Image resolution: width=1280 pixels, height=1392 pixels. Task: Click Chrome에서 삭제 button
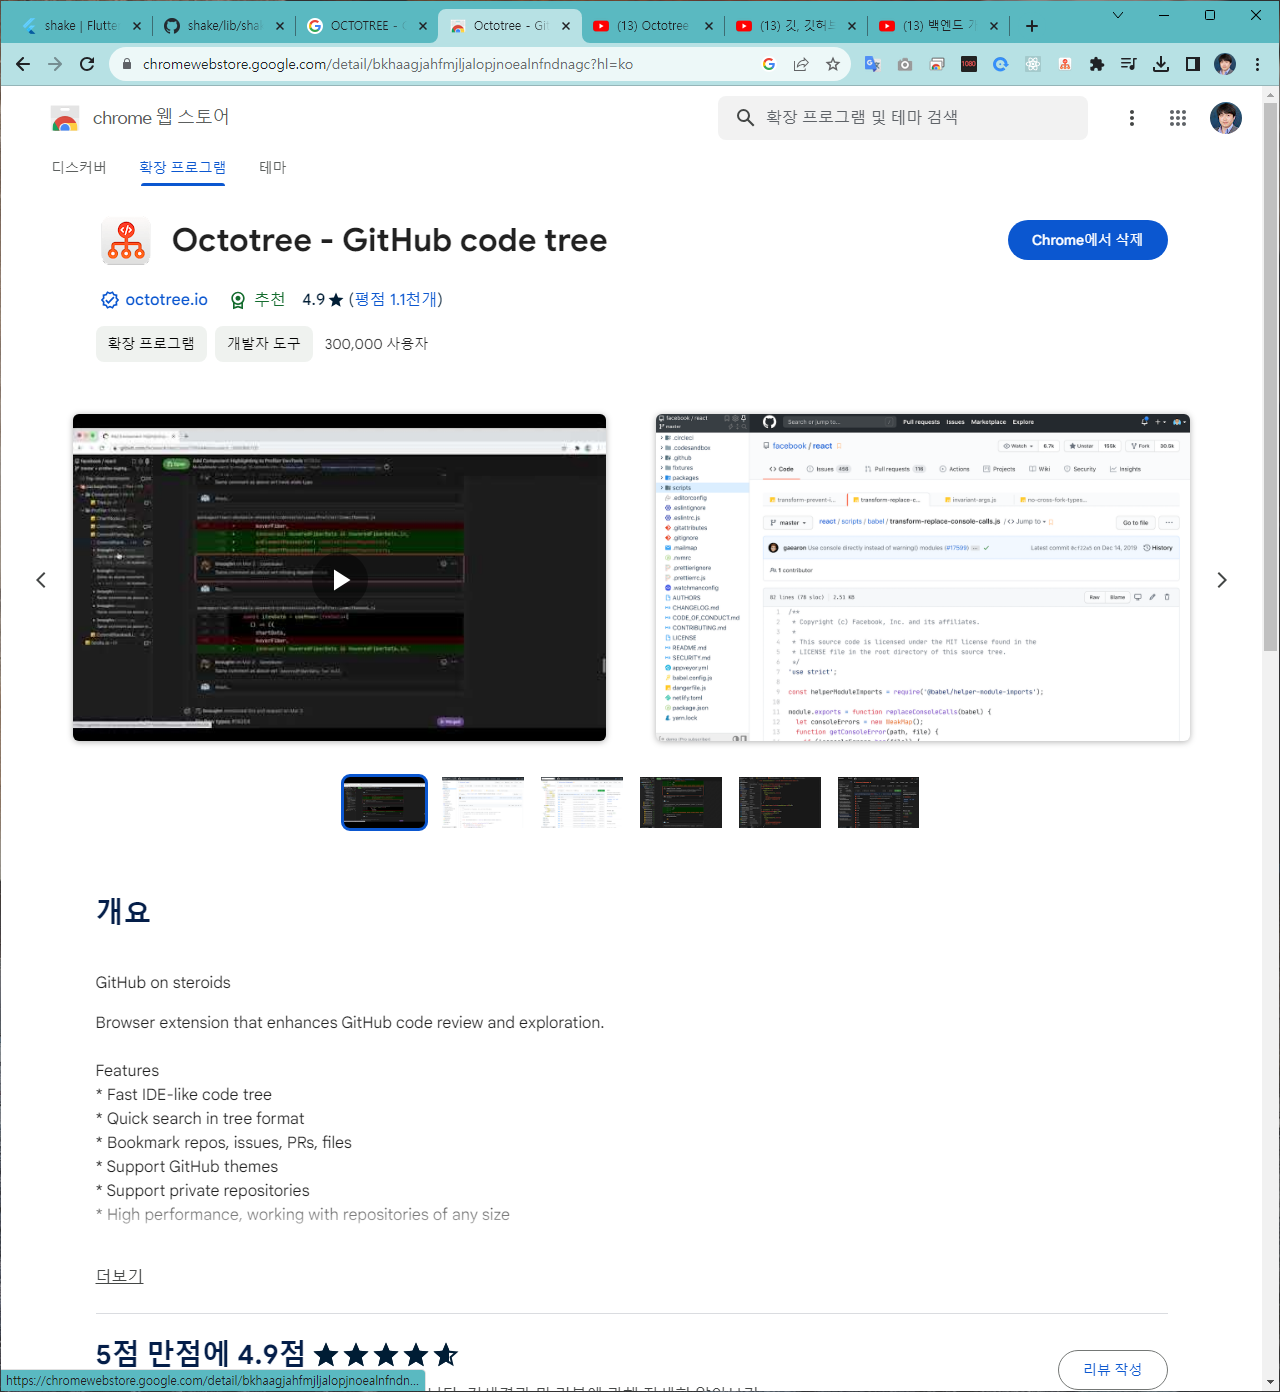coord(1087,240)
